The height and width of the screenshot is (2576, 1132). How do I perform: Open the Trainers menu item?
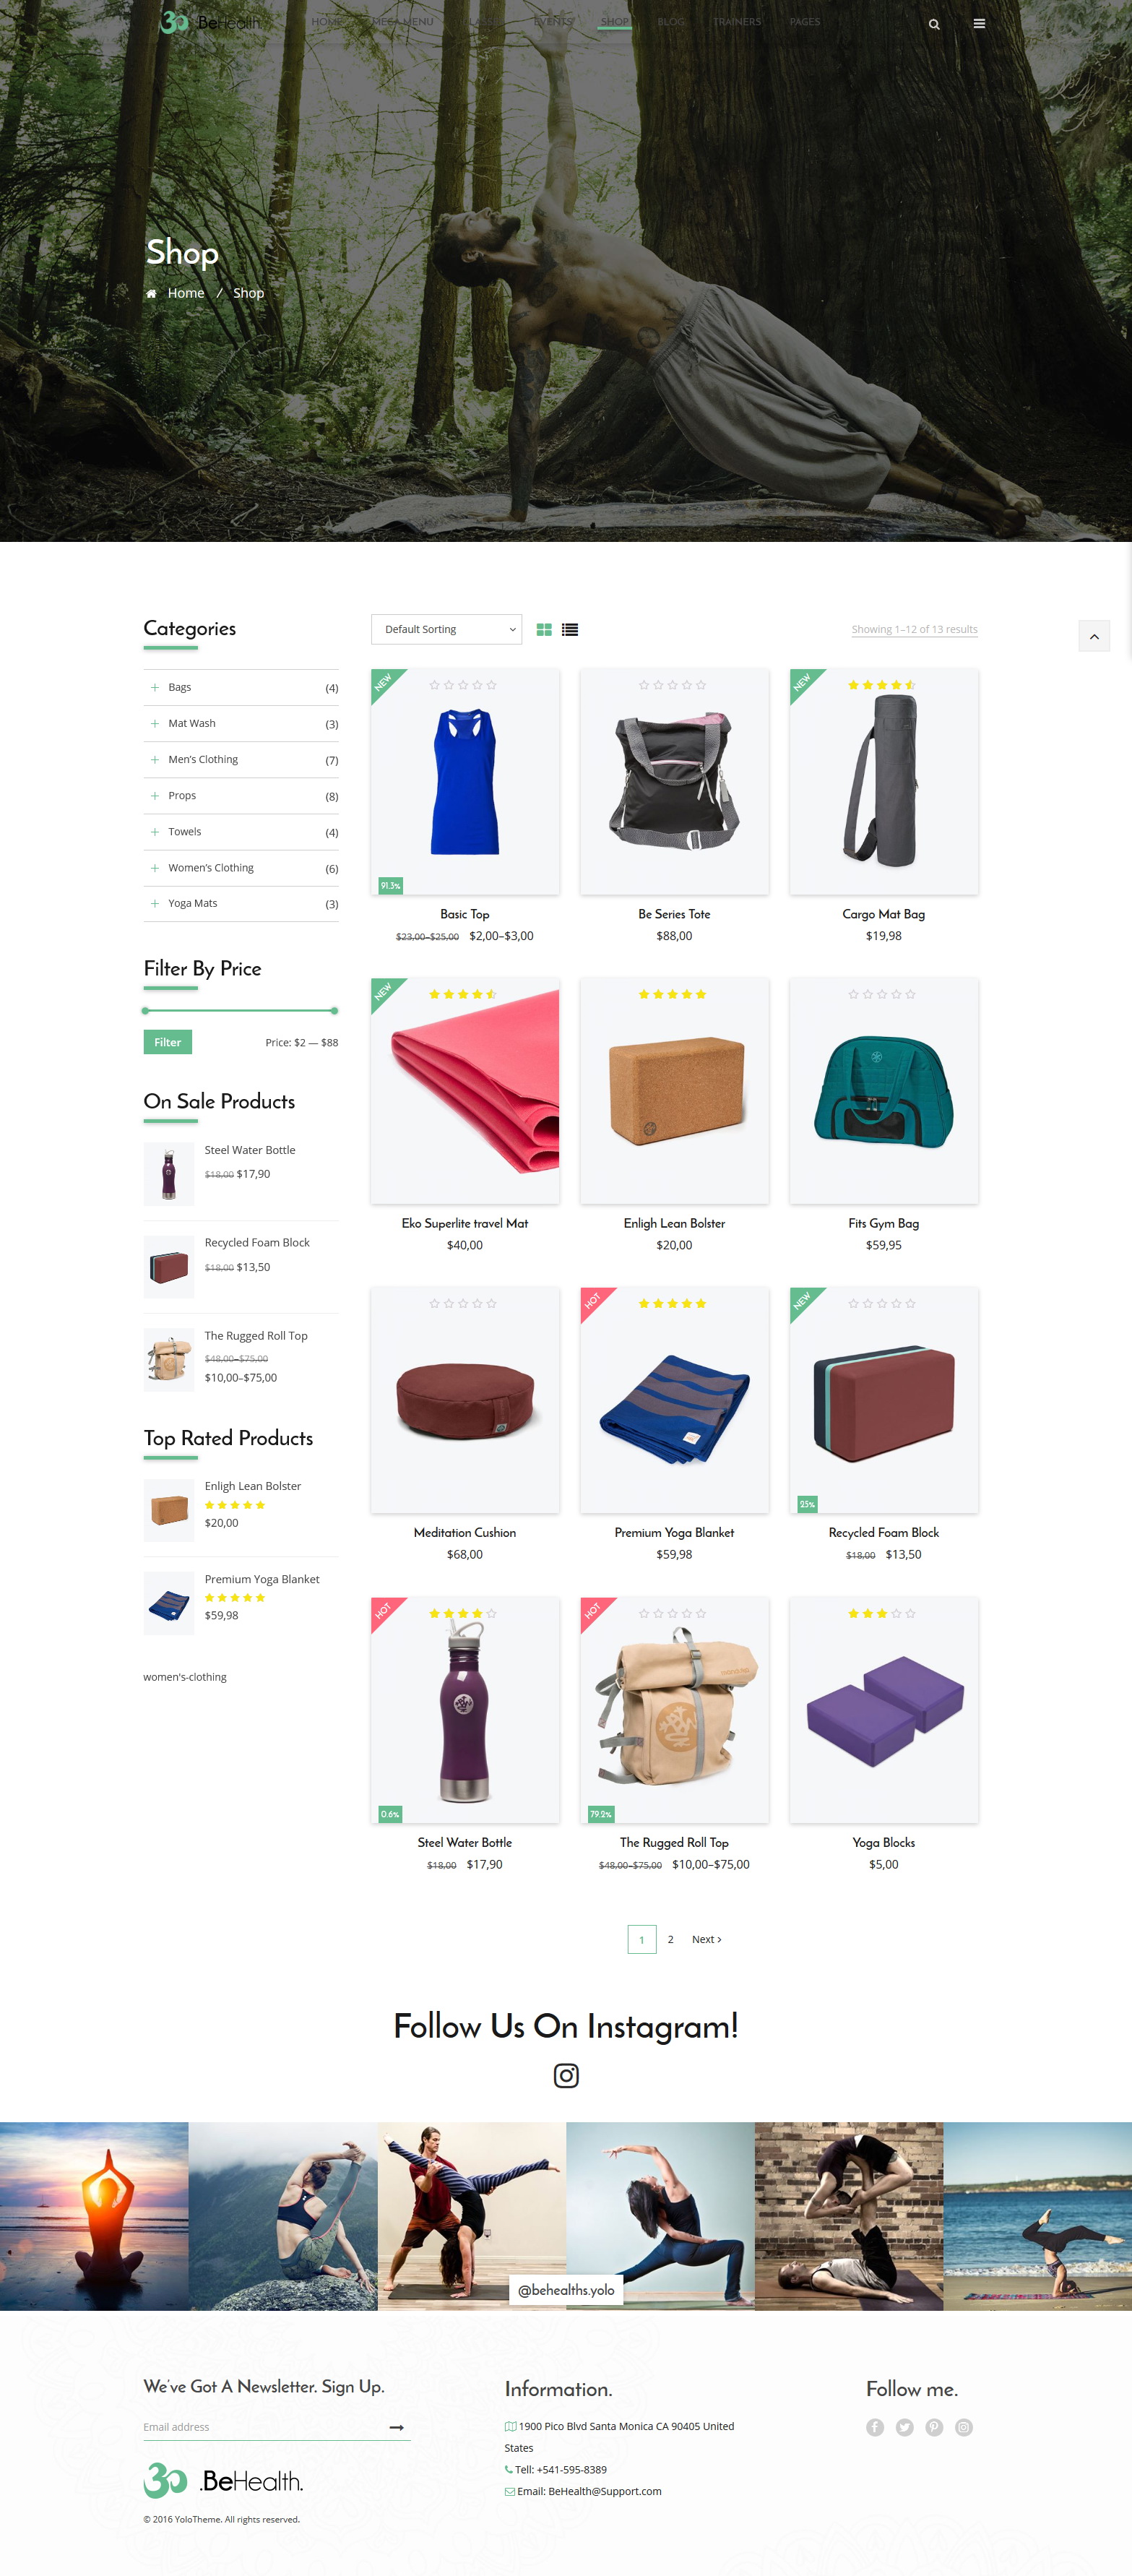[x=737, y=22]
